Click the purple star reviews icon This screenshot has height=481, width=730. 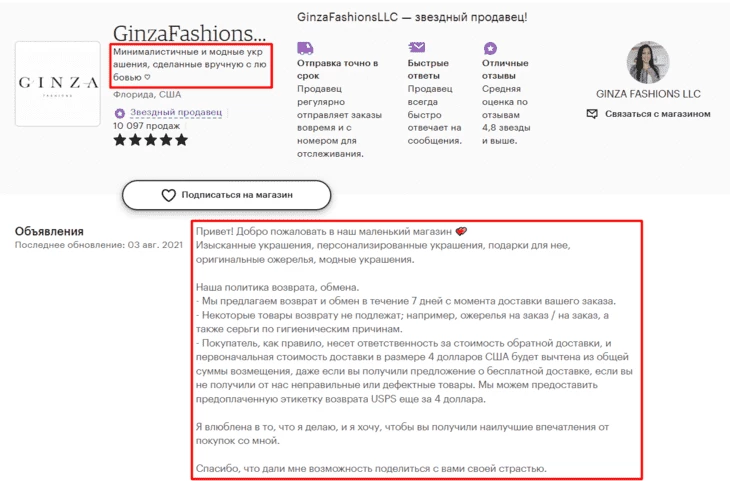(x=490, y=48)
